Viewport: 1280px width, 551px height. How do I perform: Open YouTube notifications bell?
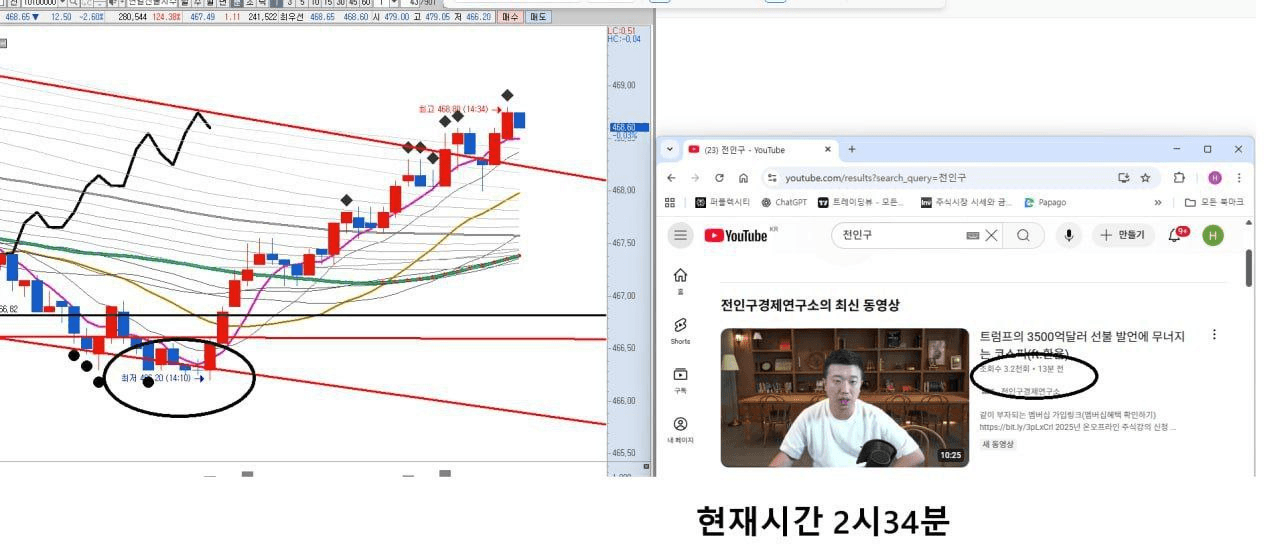1177,235
